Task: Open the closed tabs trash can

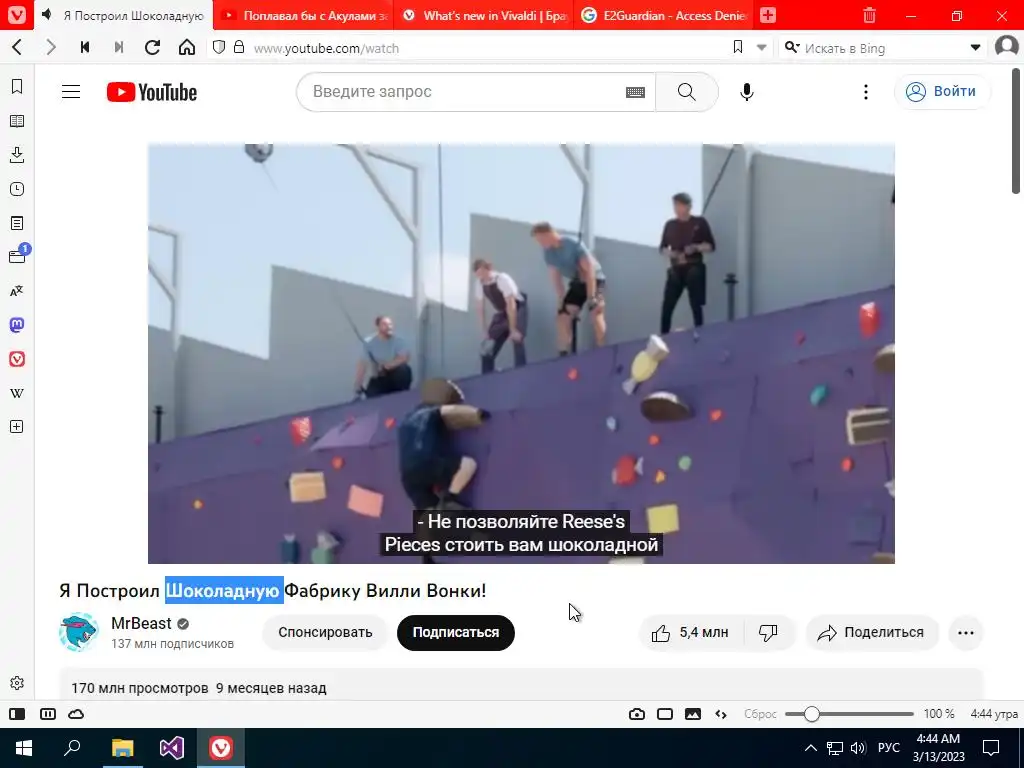Action: pyautogui.click(x=869, y=15)
